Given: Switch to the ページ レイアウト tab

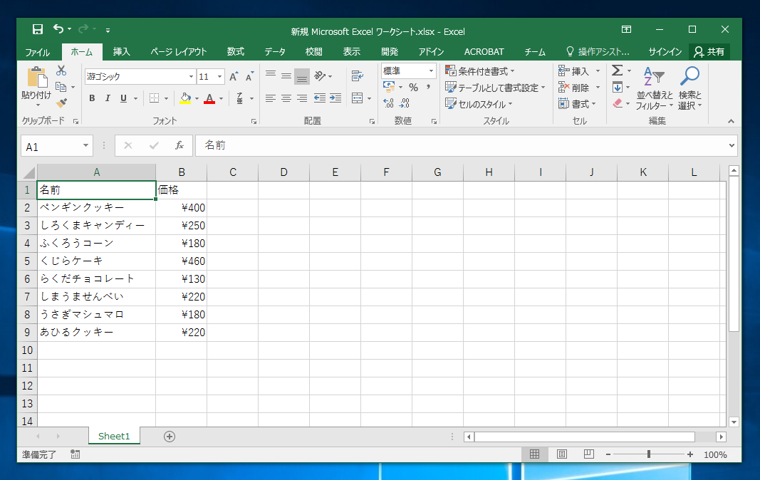Looking at the screenshot, I should coord(178,52).
